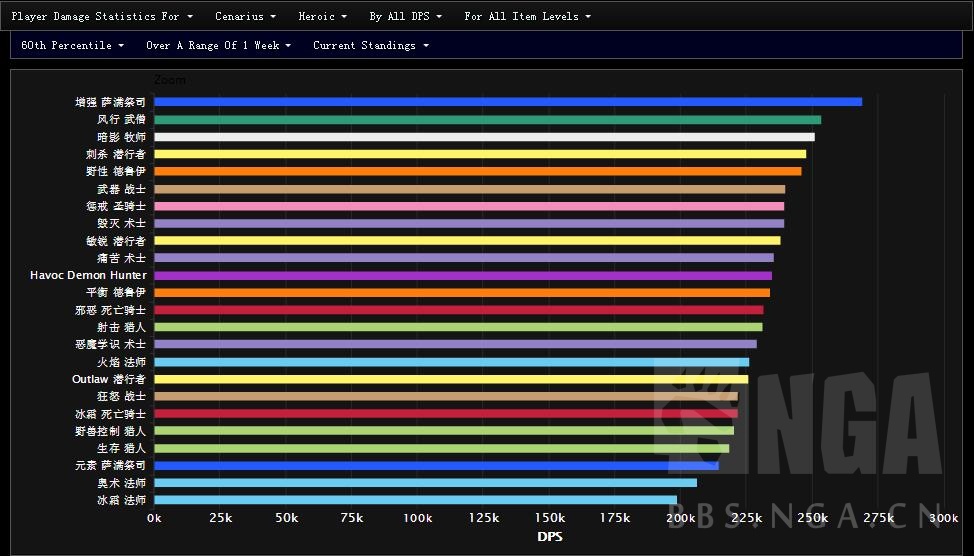
Task: Select the 生存 猎人 label
Action: click(121, 448)
